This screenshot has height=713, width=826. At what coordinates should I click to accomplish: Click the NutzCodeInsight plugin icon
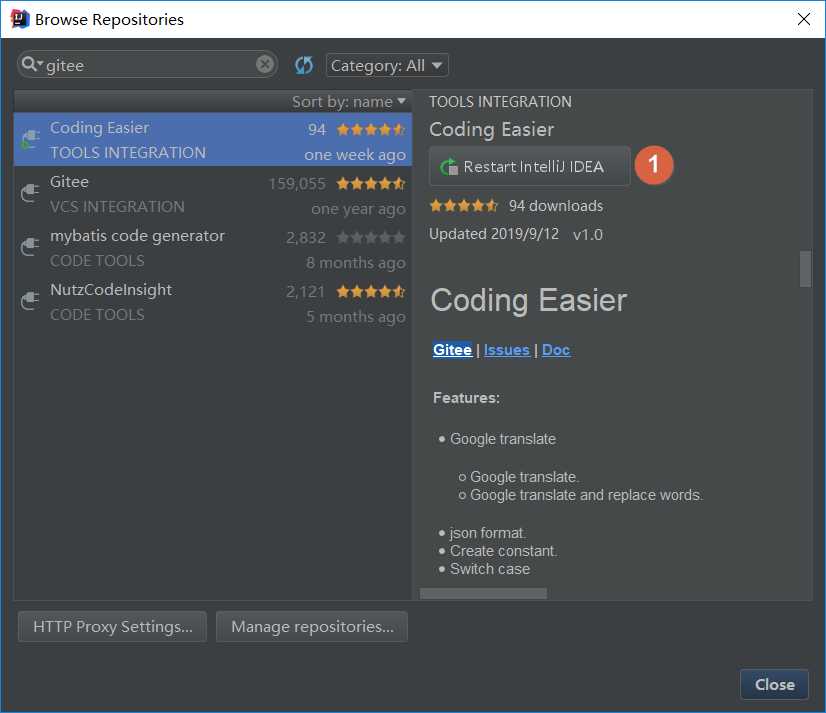pyautogui.click(x=30, y=301)
